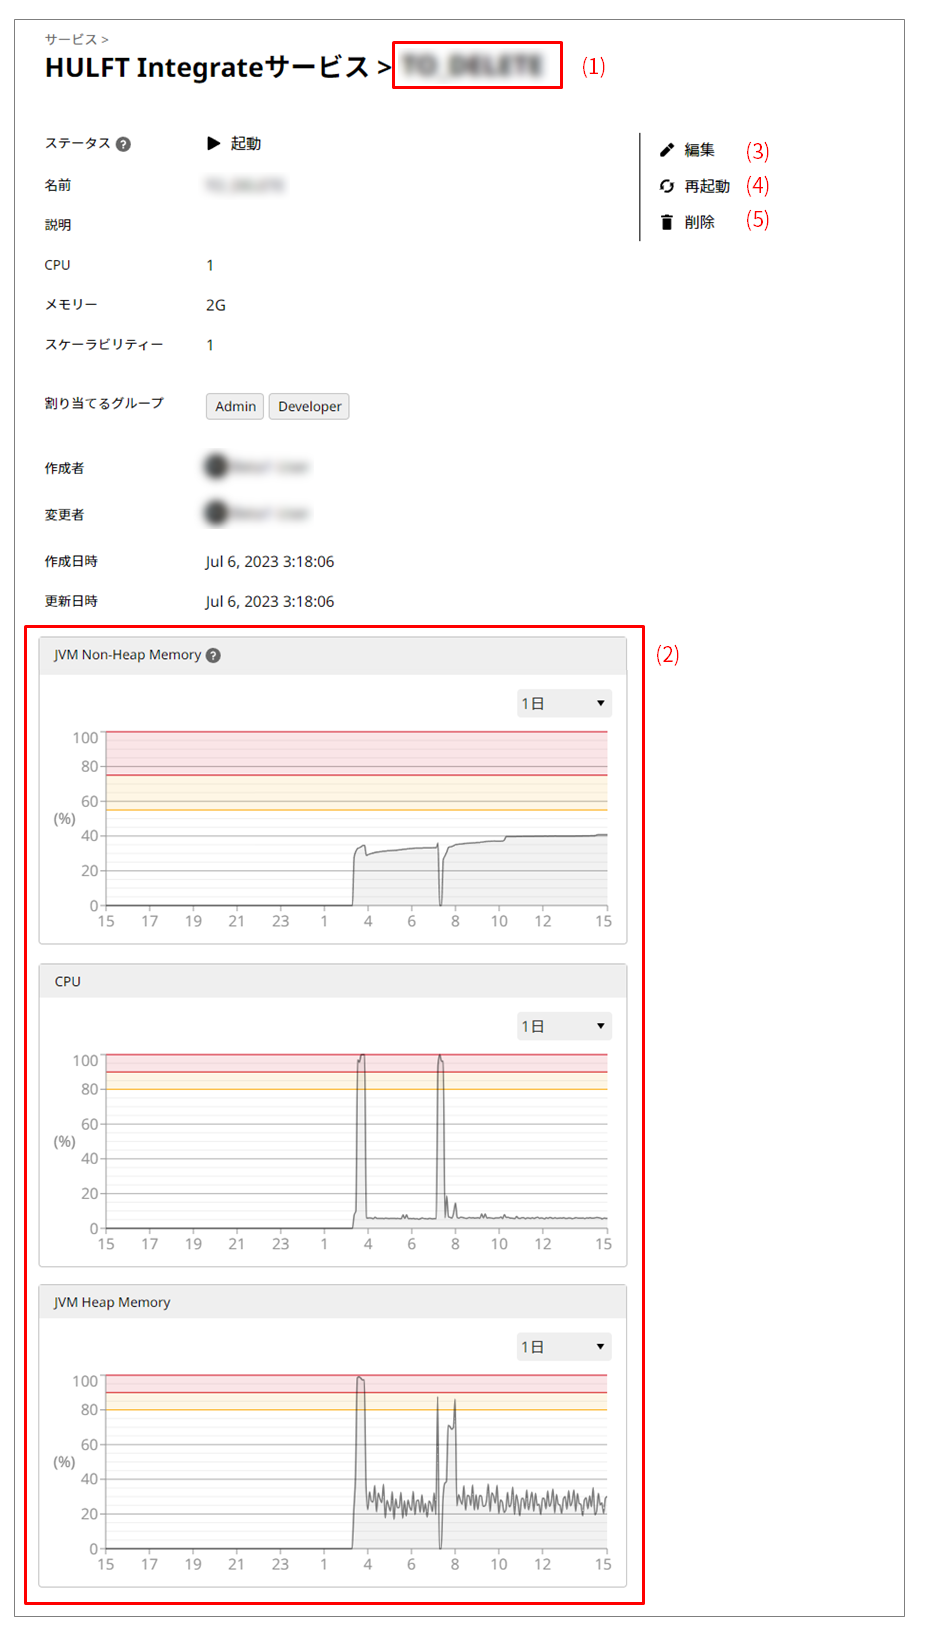
Task: Click the restart circular arrow icon
Action: [x=667, y=186]
